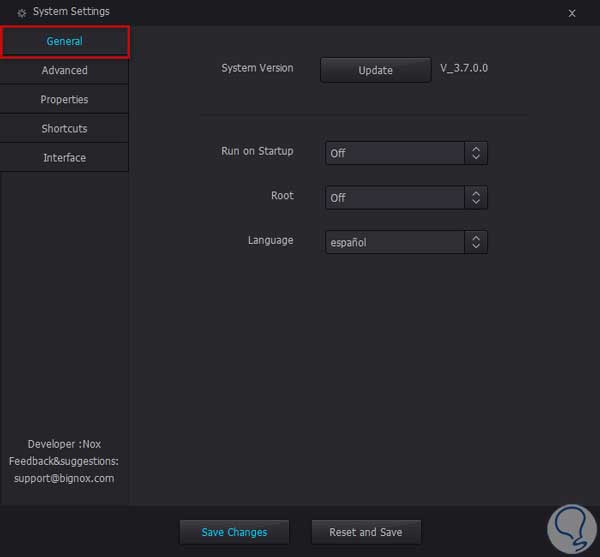The height and width of the screenshot is (557, 600).
Task: Click Reset and Save
Action: pyautogui.click(x=366, y=532)
